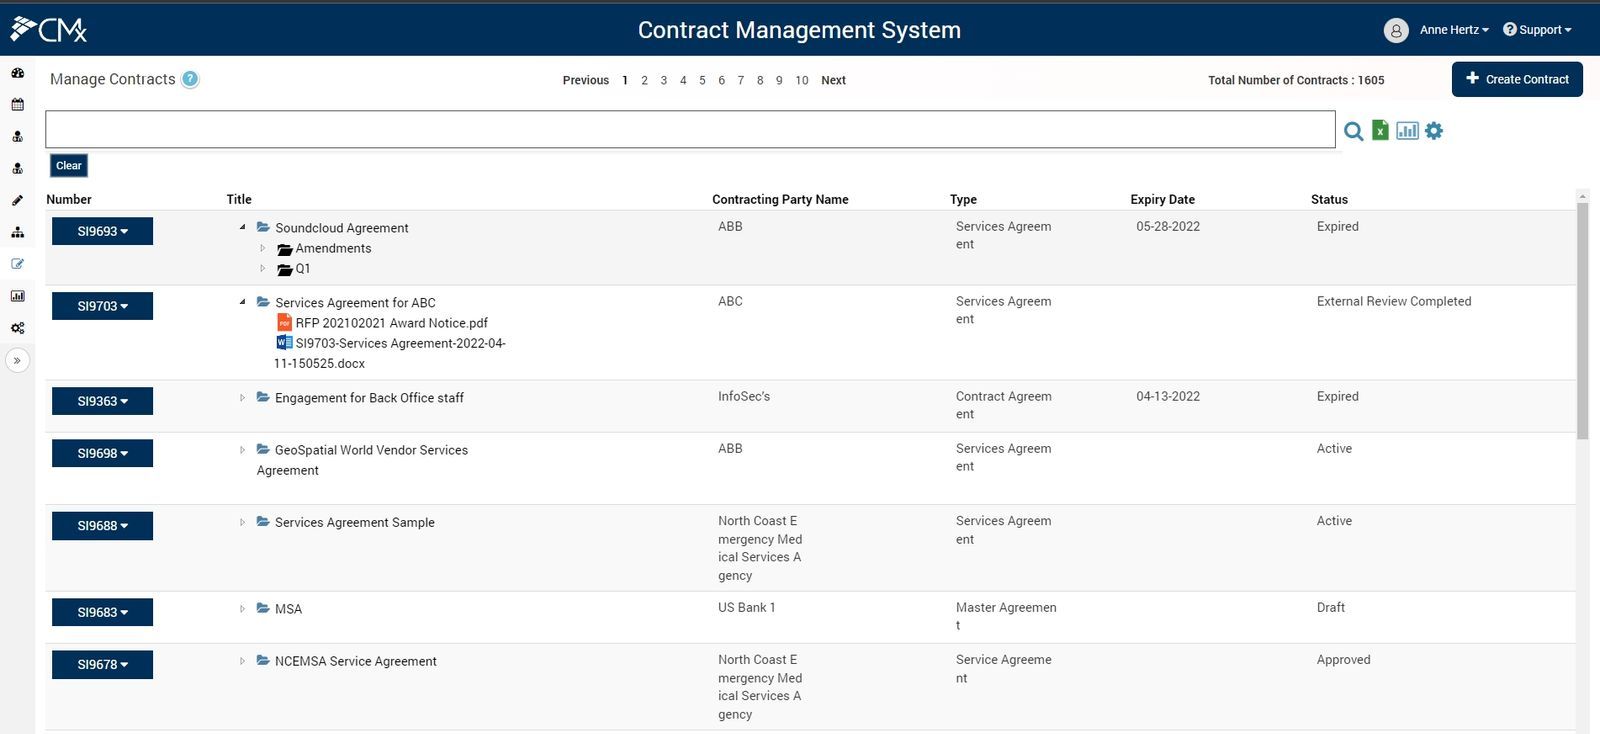This screenshot has width=1600, height=734.
Task: Expand Engagement for Back Office staff
Action: [x=242, y=398]
